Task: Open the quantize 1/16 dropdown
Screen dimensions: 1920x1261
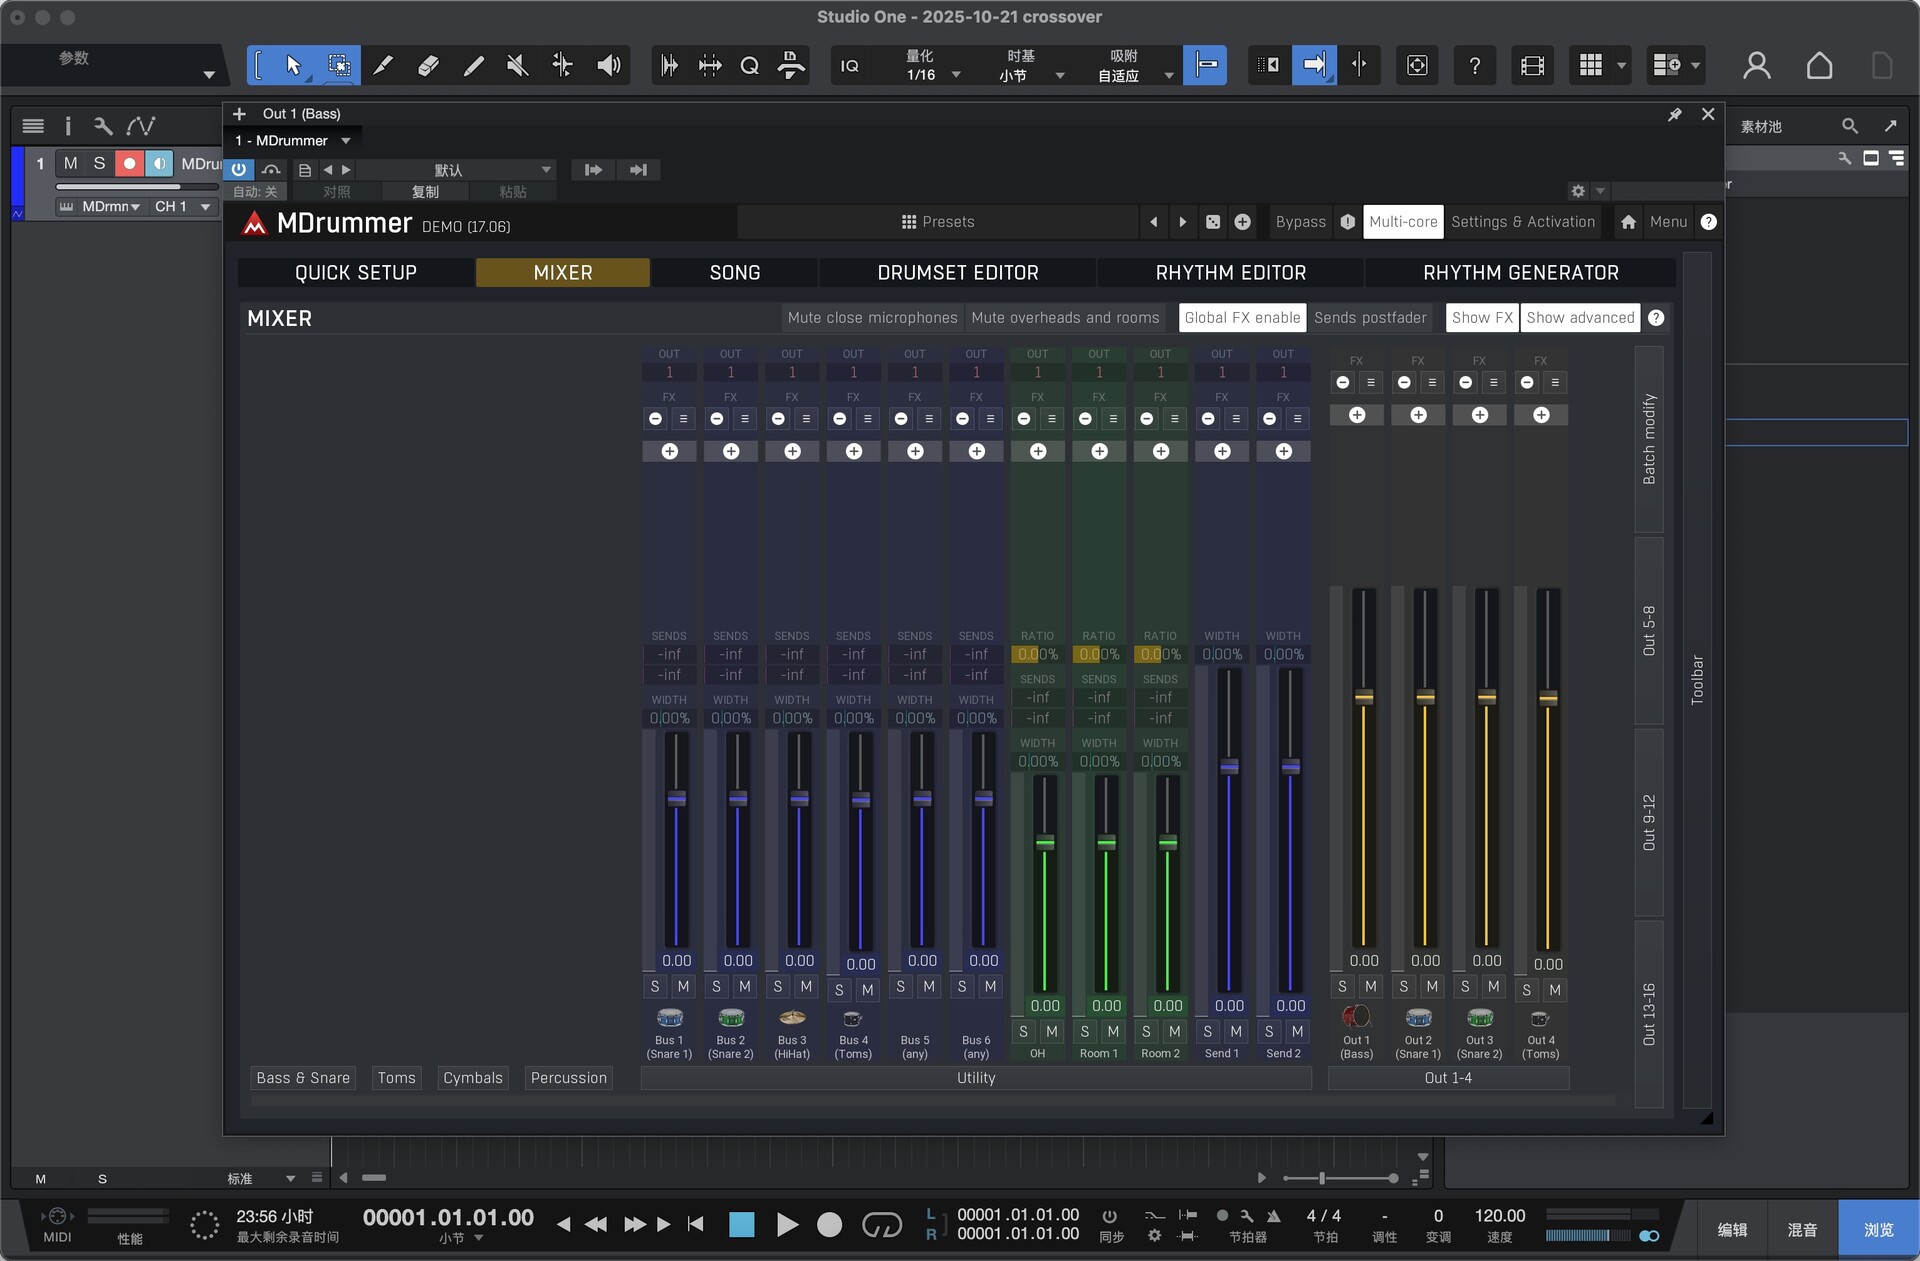Action: [955, 75]
